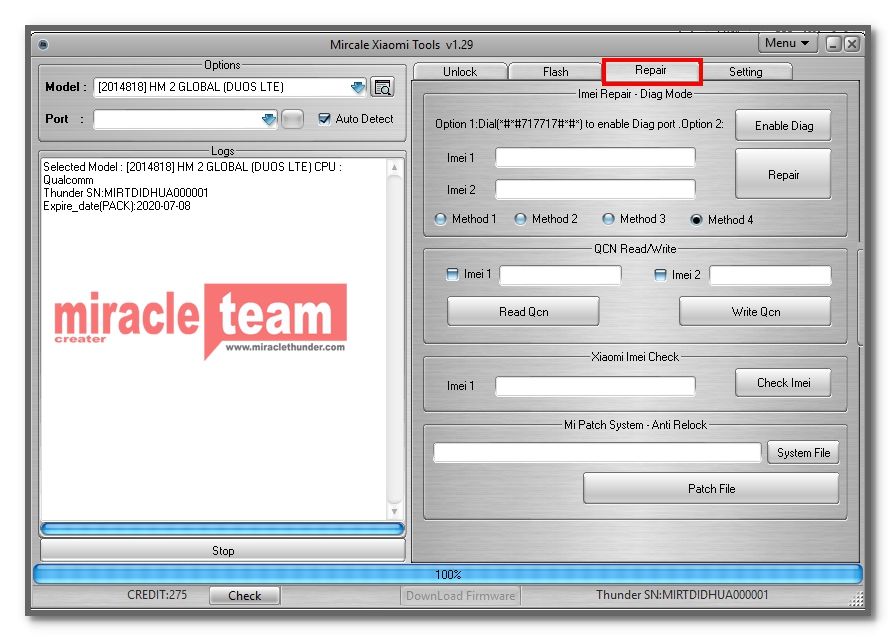Select Method 1 radio button

point(441,219)
